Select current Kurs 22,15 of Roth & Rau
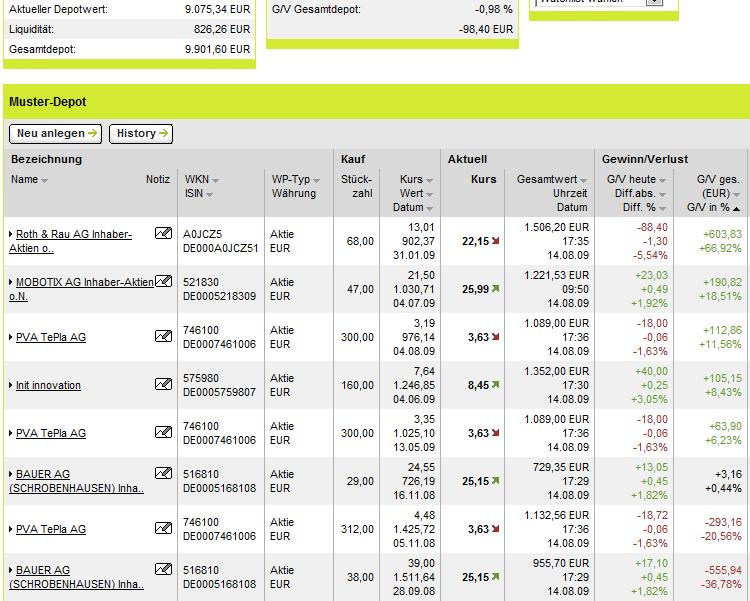The width and height of the screenshot is (750, 601). click(475, 241)
